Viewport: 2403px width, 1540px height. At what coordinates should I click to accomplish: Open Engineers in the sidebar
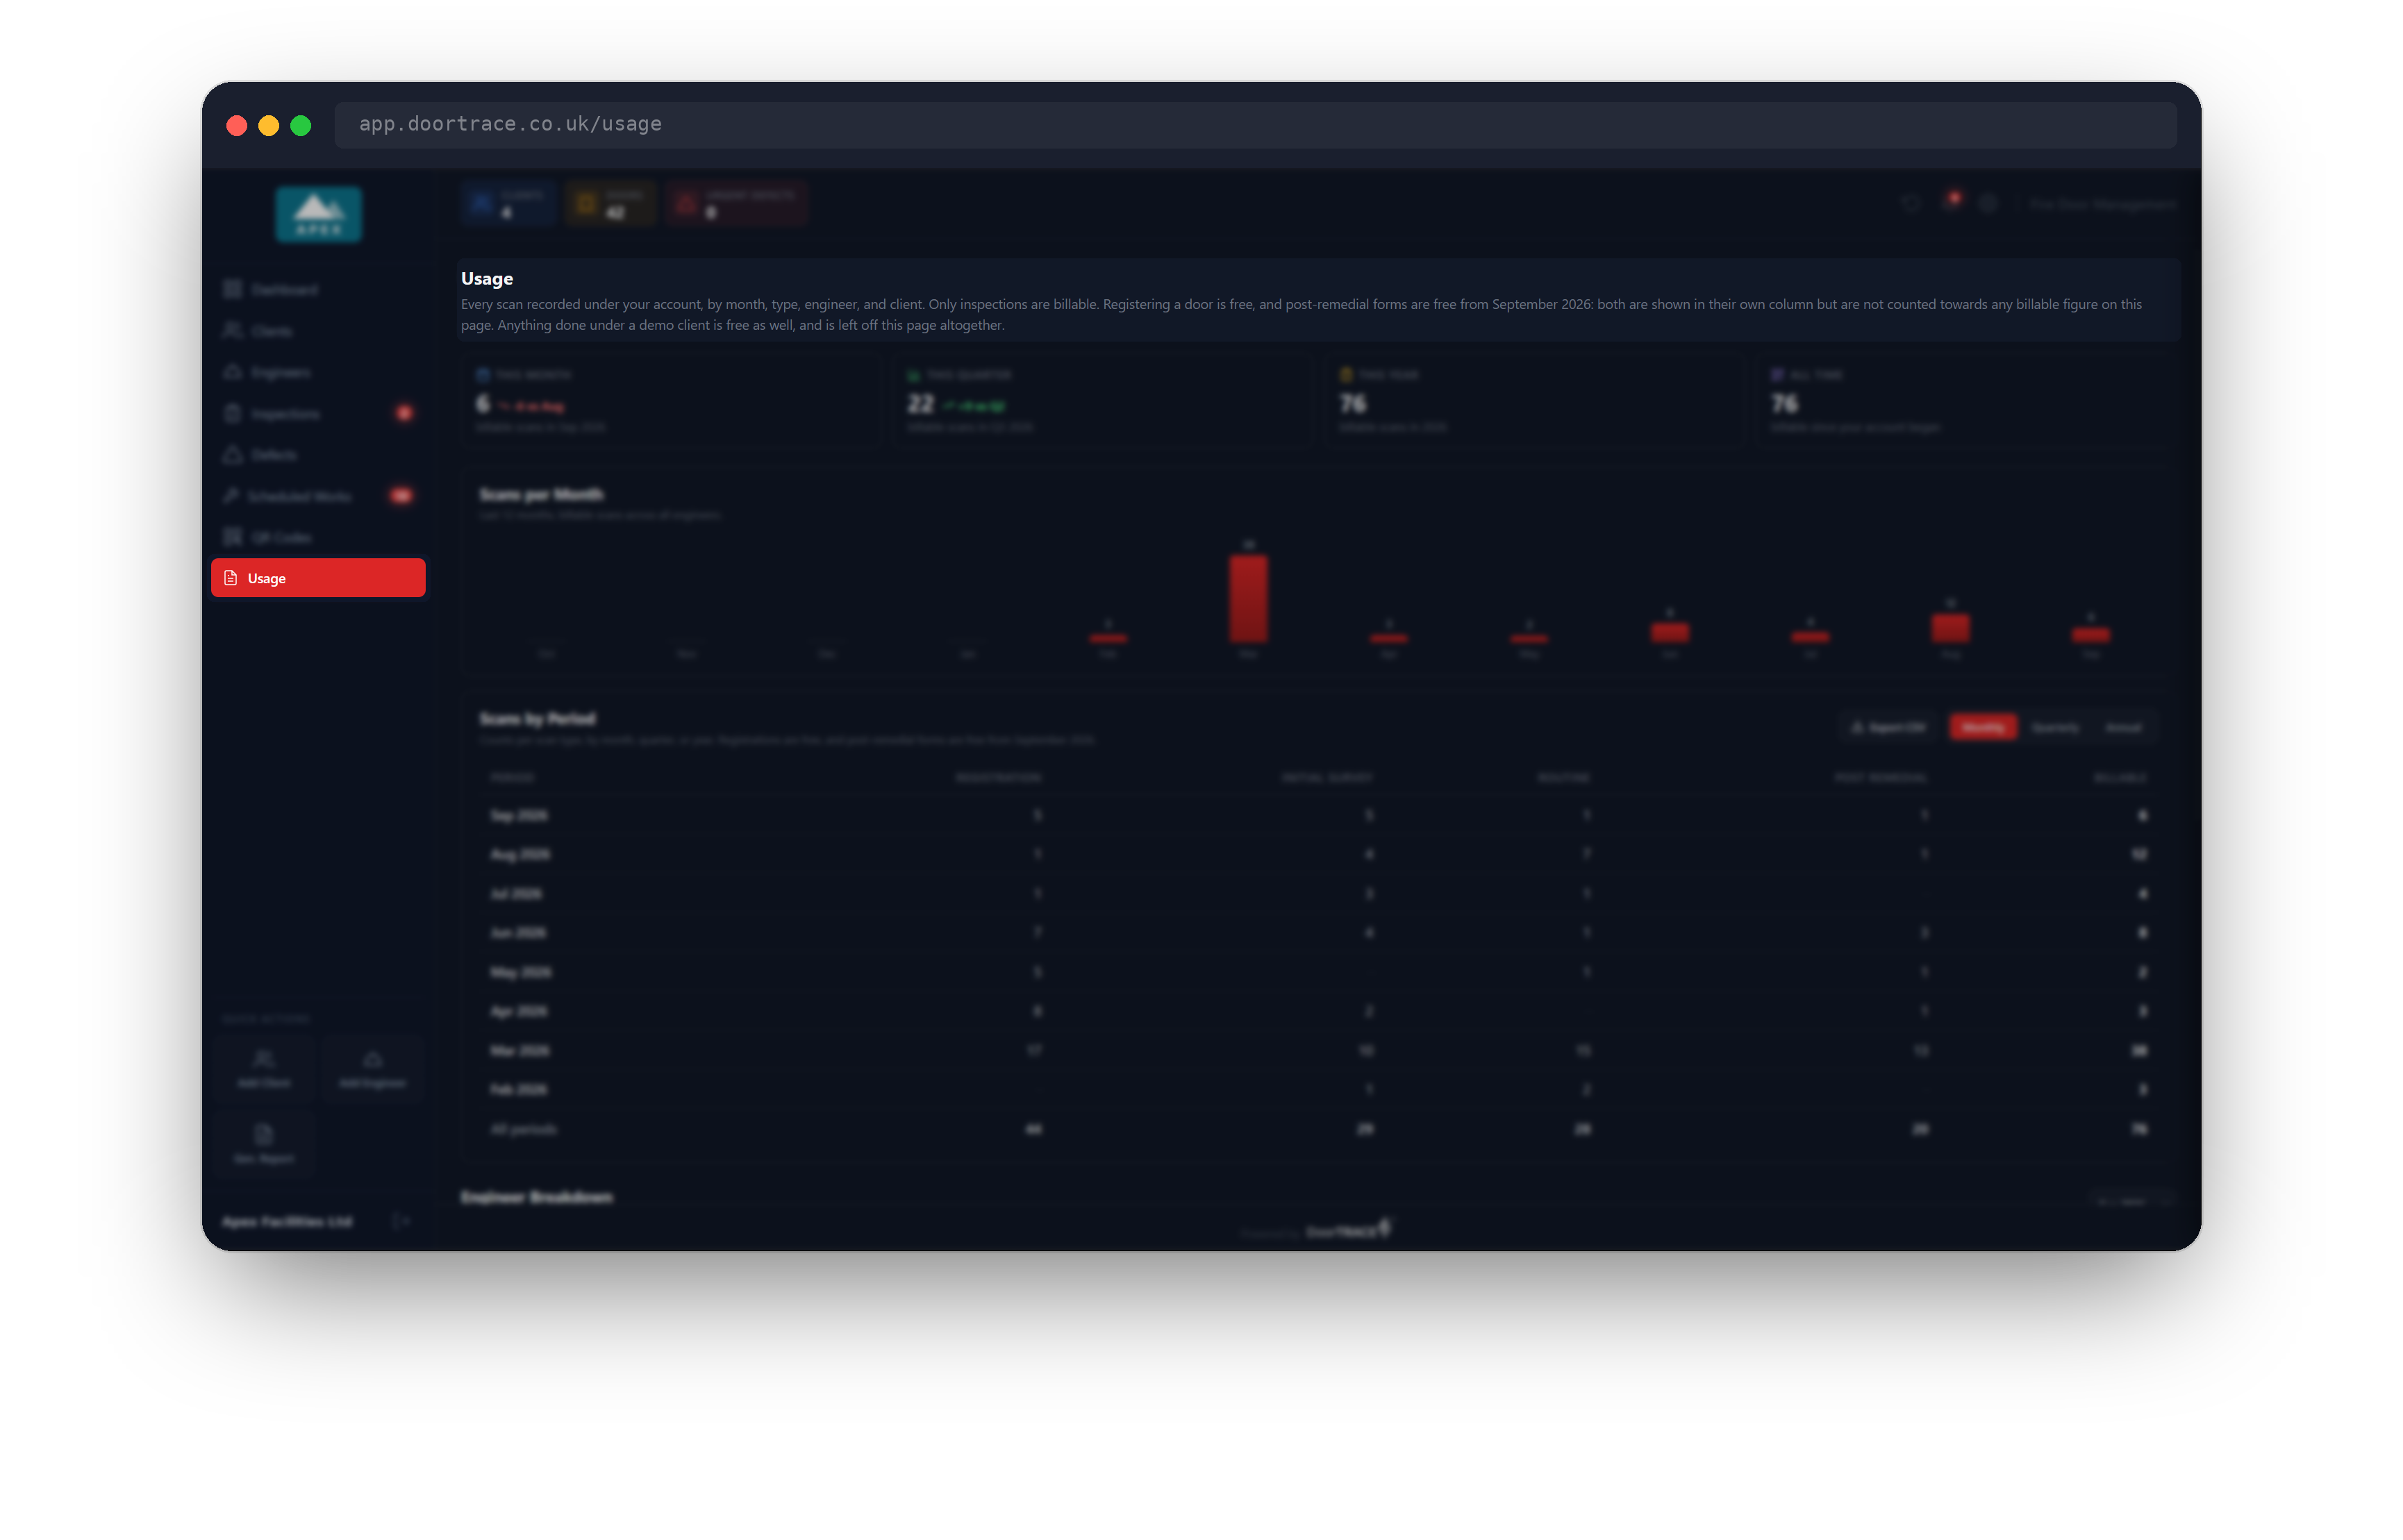[318, 372]
